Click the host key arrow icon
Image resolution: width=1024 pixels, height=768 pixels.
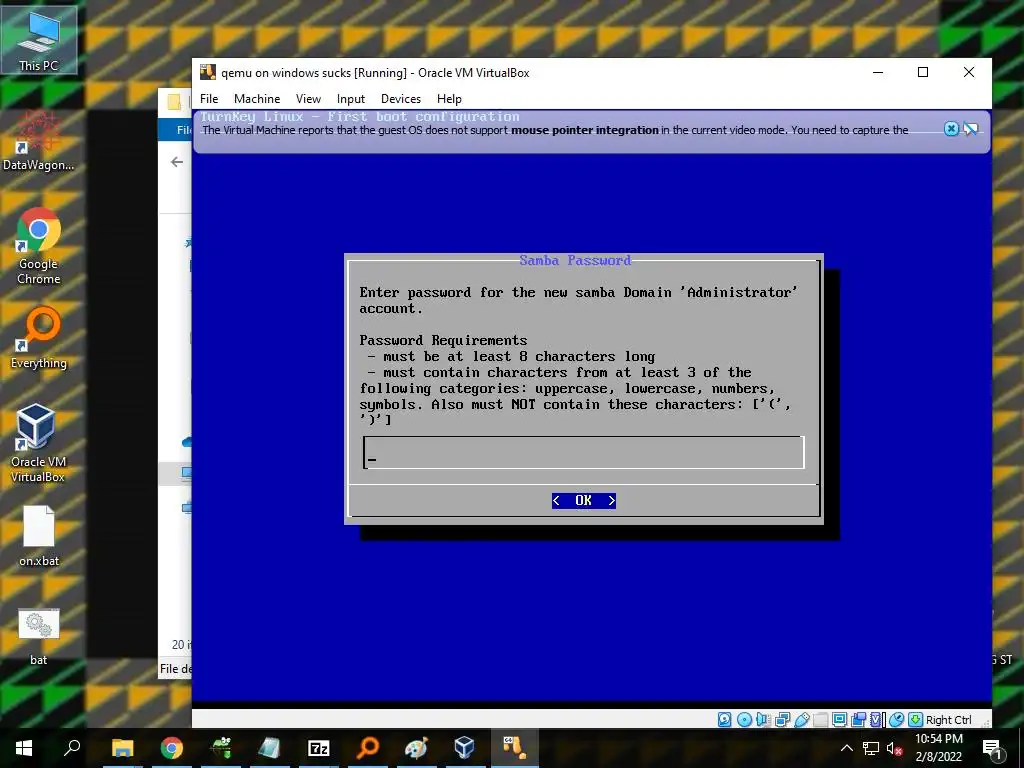[916, 720]
